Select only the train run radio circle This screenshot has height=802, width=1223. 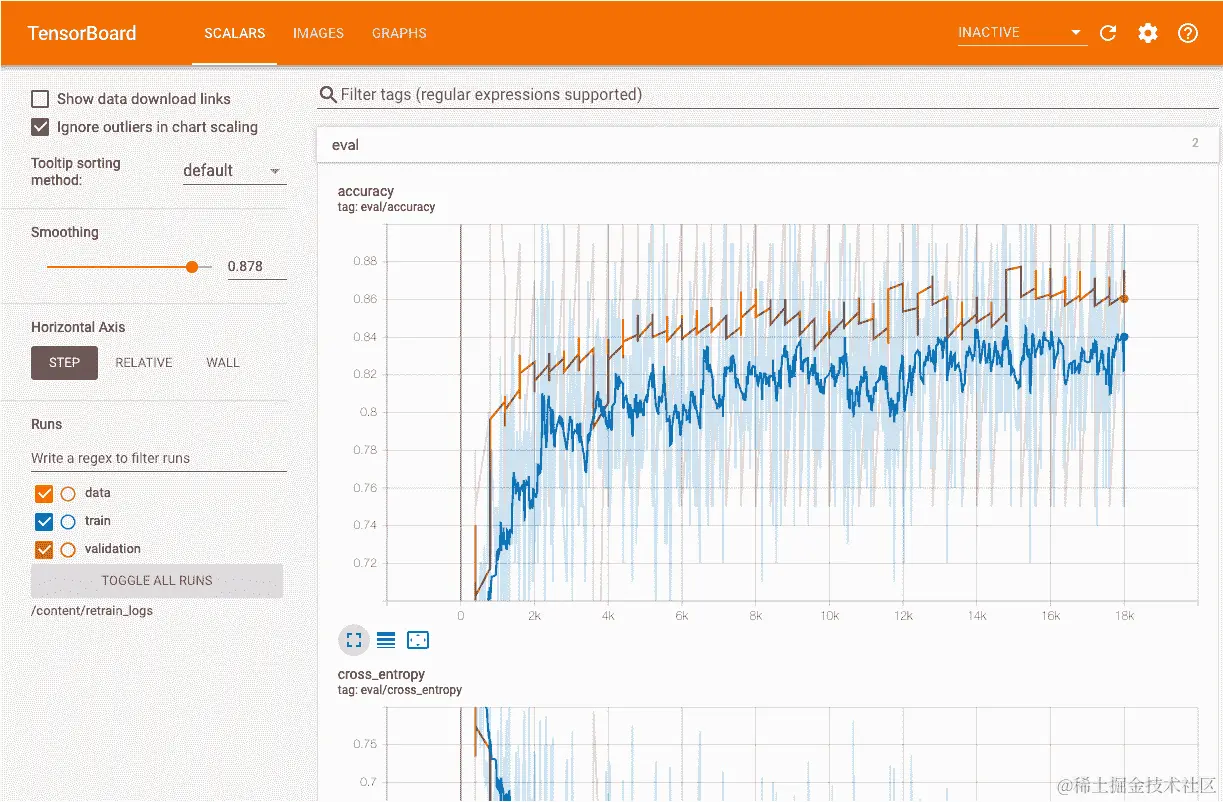click(68, 521)
